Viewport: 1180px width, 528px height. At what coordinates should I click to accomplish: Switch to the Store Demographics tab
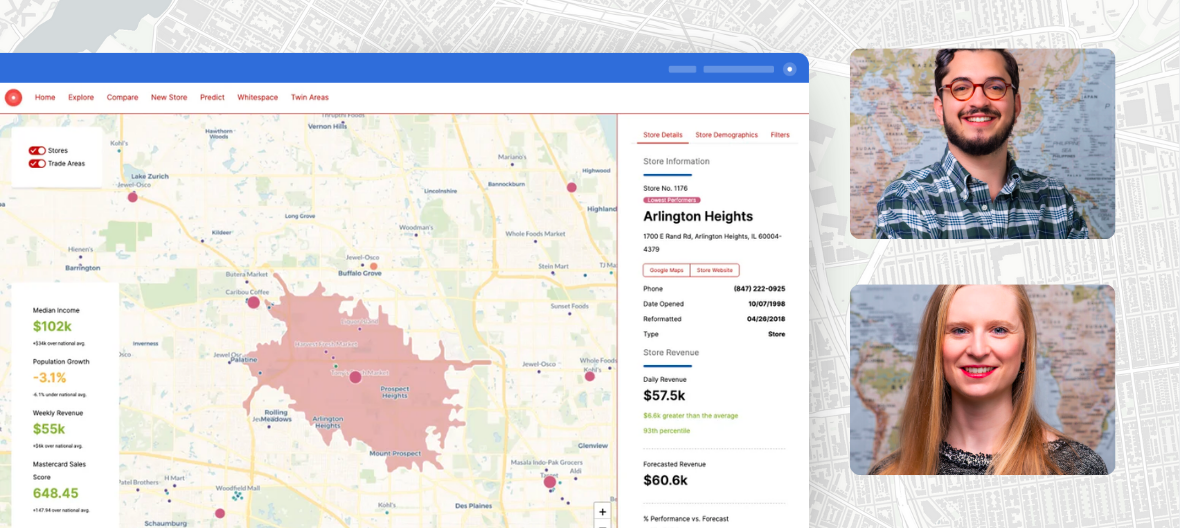[726, 135]
